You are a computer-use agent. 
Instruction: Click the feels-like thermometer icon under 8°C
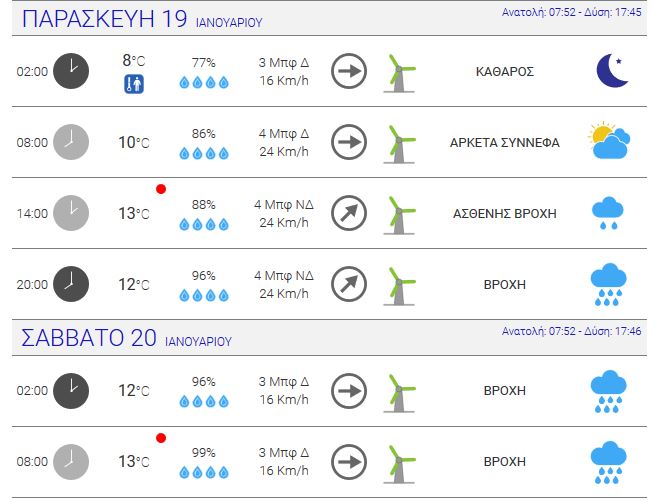[134, 84]
